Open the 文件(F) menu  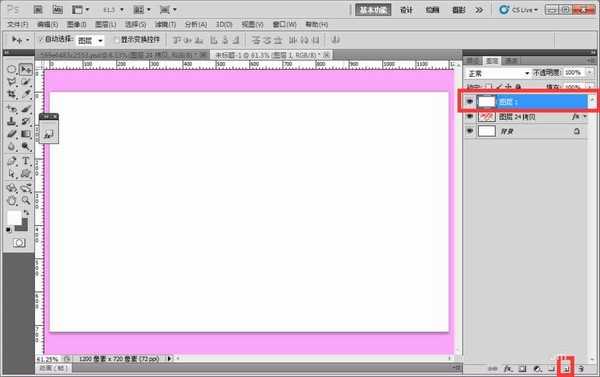18,24
